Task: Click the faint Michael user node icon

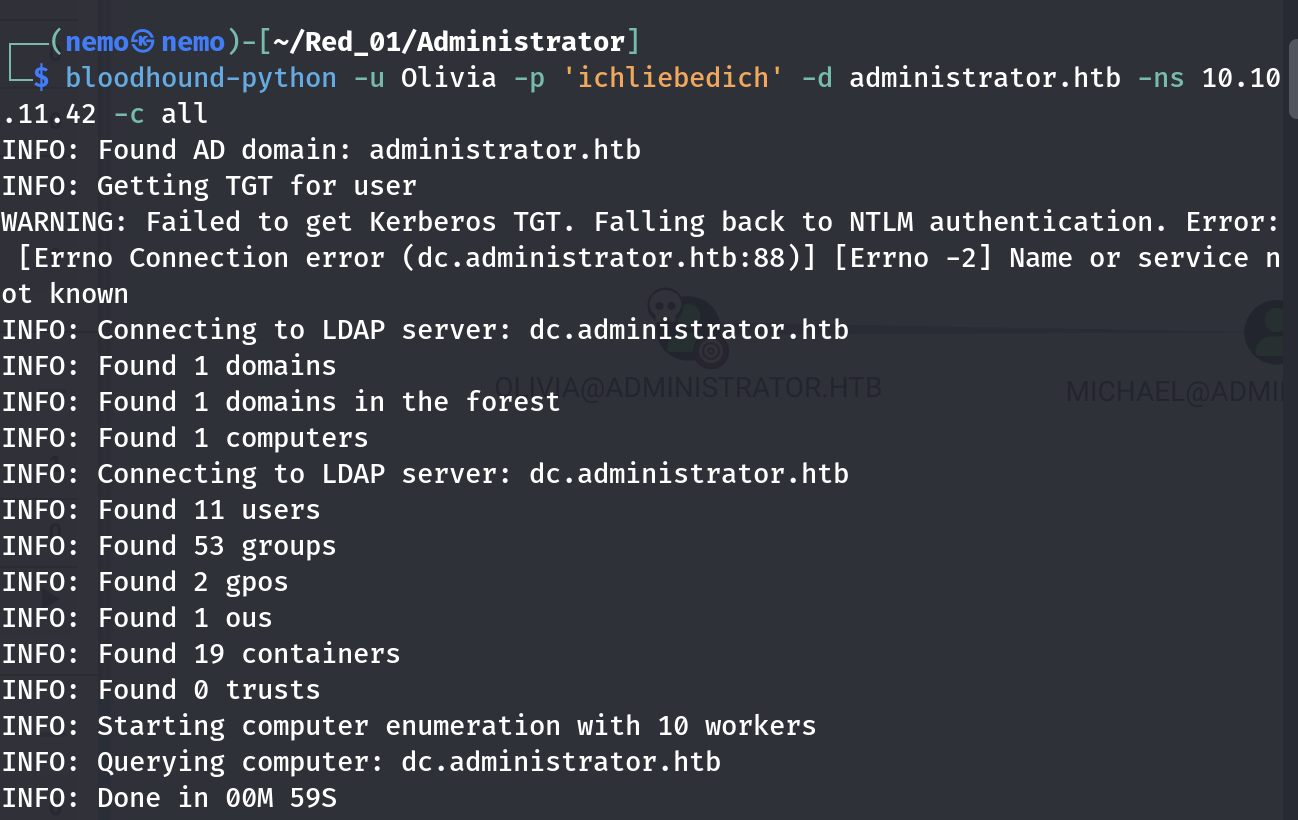Action: tap(1272, 332)
